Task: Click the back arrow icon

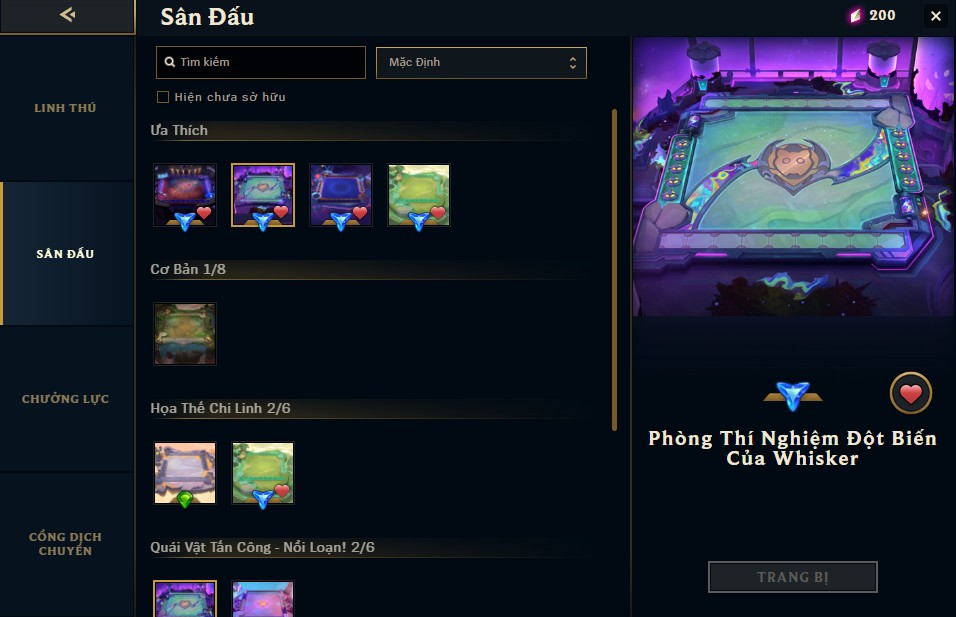Action: (x=68, y=14)
